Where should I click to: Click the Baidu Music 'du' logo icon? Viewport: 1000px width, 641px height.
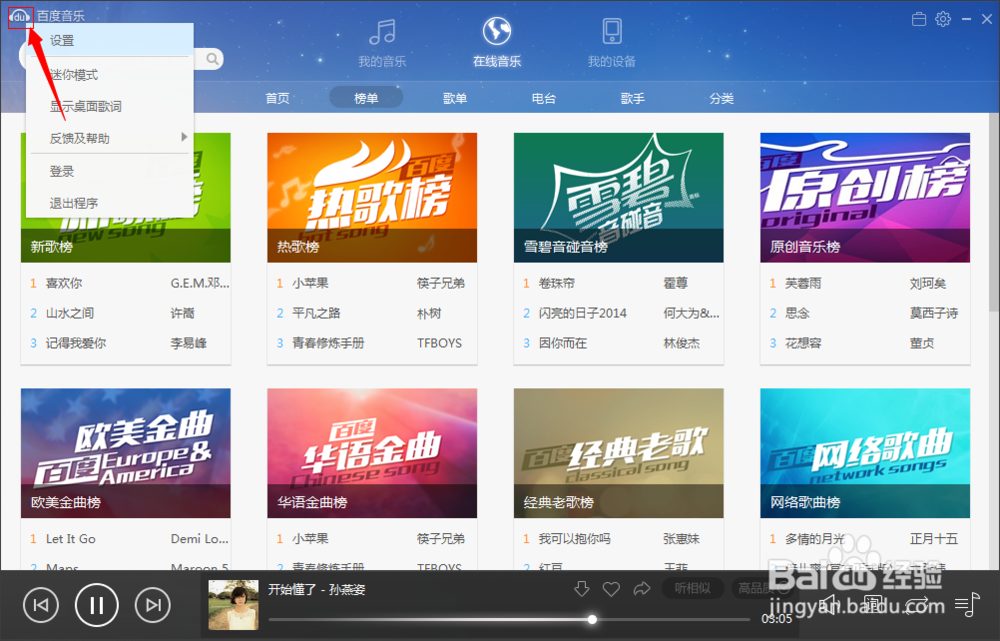tap(20, 17)
